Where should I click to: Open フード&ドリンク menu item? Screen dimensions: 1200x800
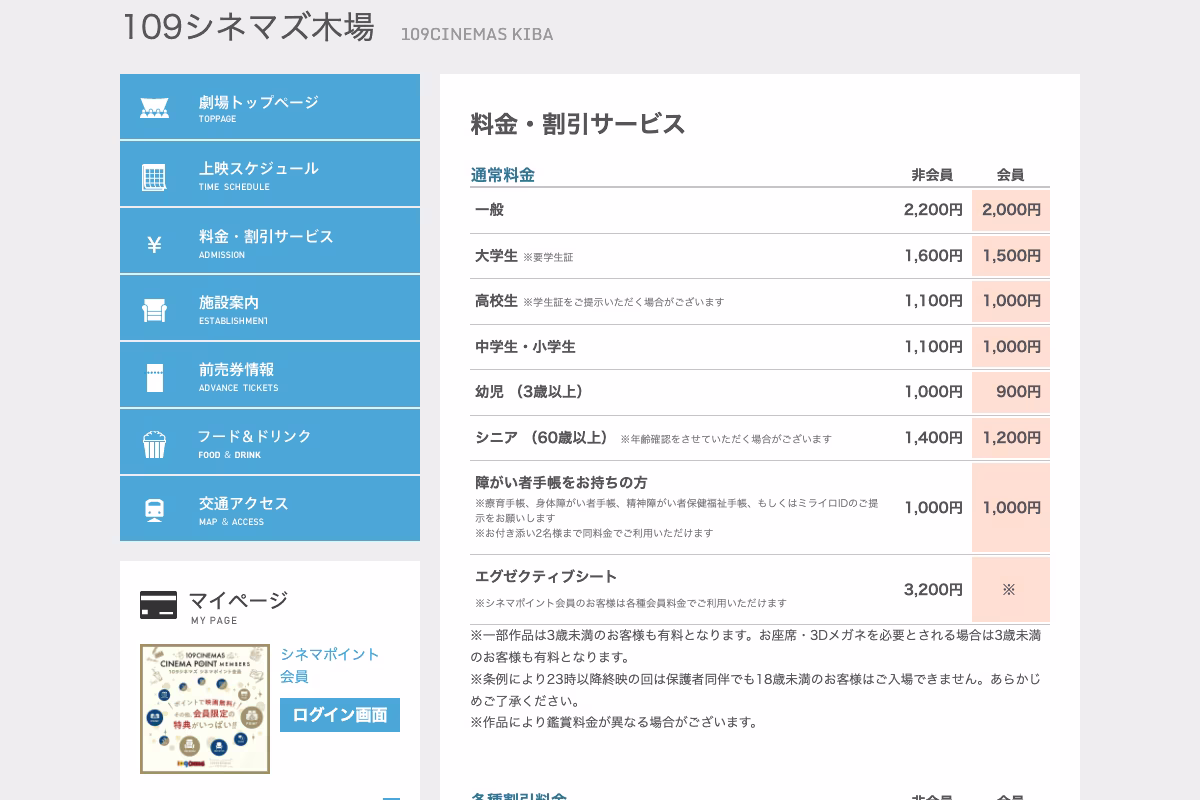point(270,442)
